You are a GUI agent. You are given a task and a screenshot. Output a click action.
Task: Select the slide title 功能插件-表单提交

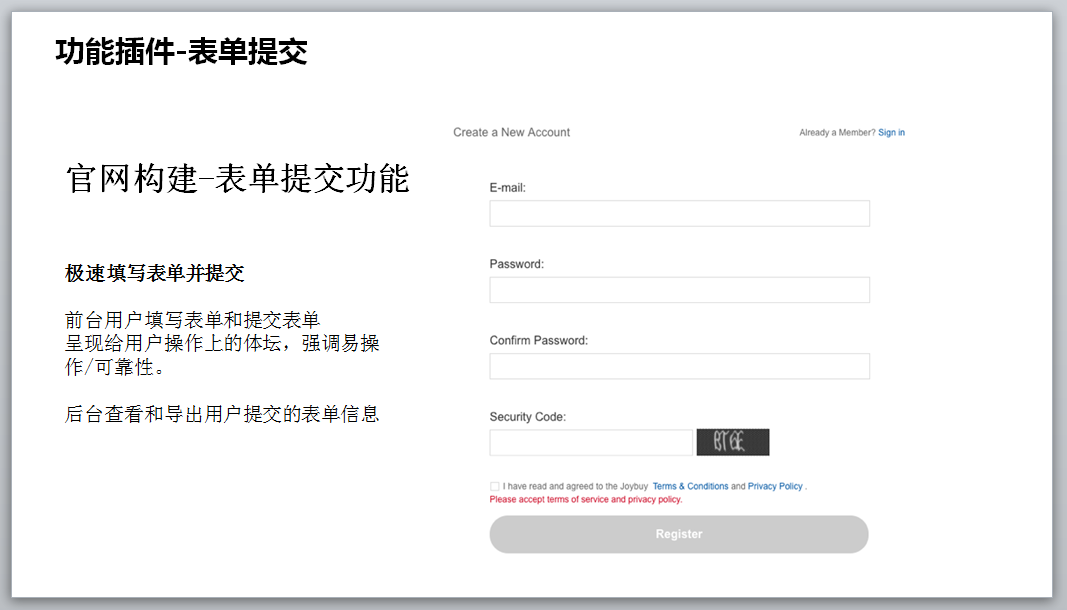181,51
